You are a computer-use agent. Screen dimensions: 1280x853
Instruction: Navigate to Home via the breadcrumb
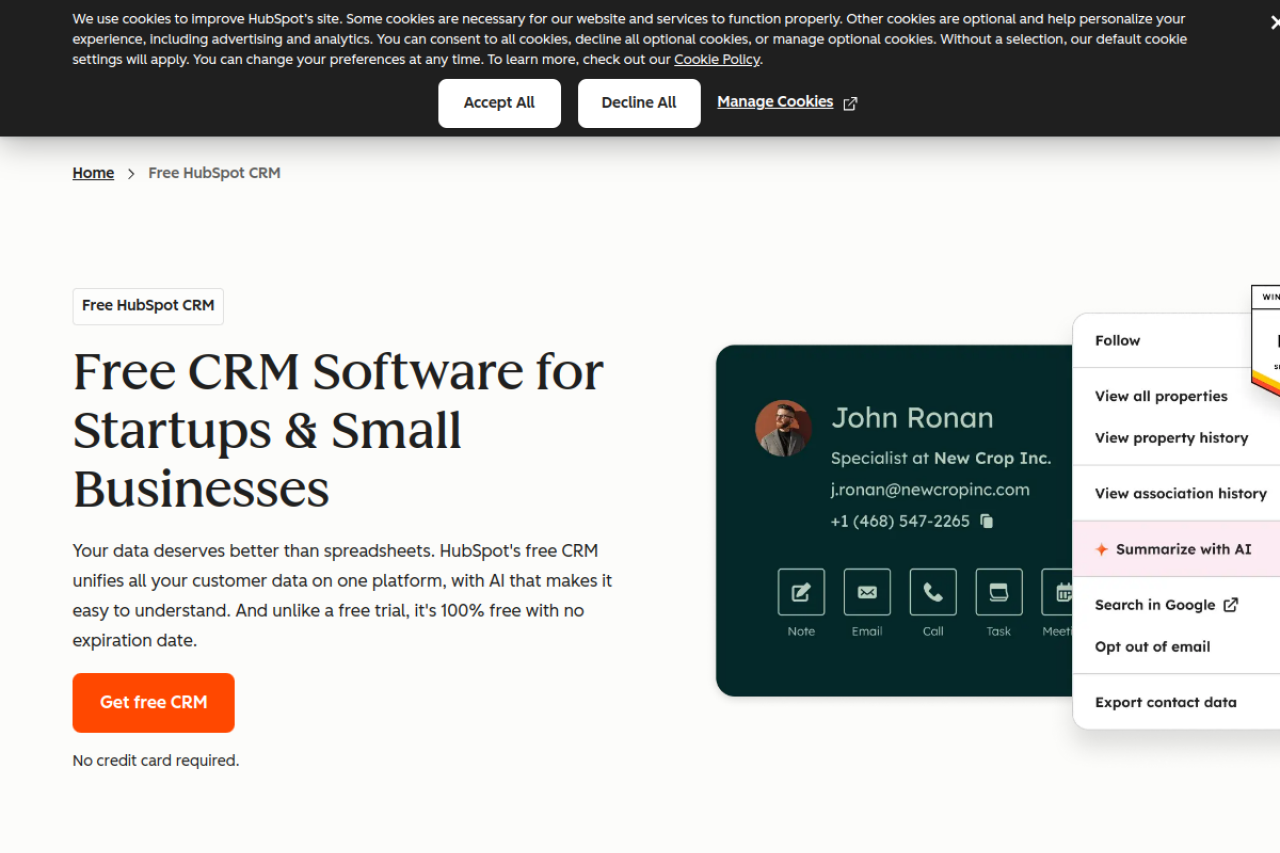coord(93,172)
